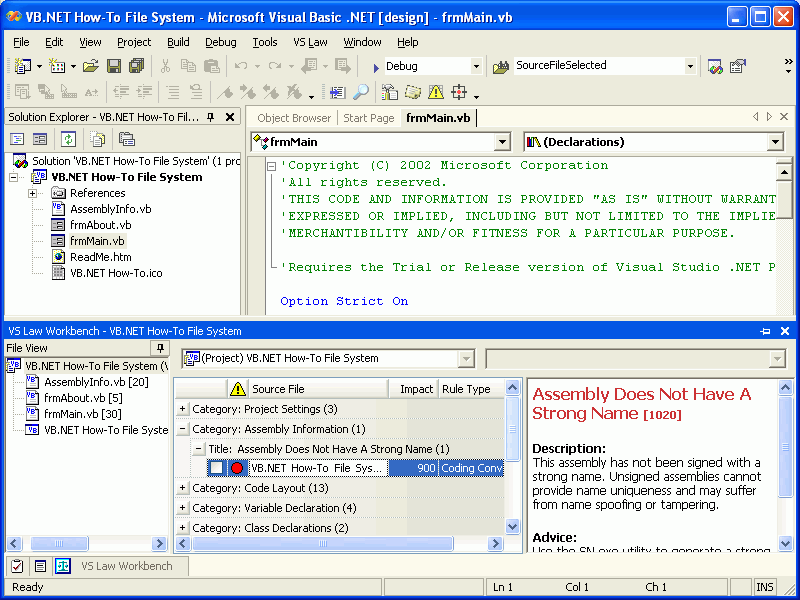Close the Solution Explorer panel
The width and height of the screenshot is (800, 600).
[x=230, y=117]
